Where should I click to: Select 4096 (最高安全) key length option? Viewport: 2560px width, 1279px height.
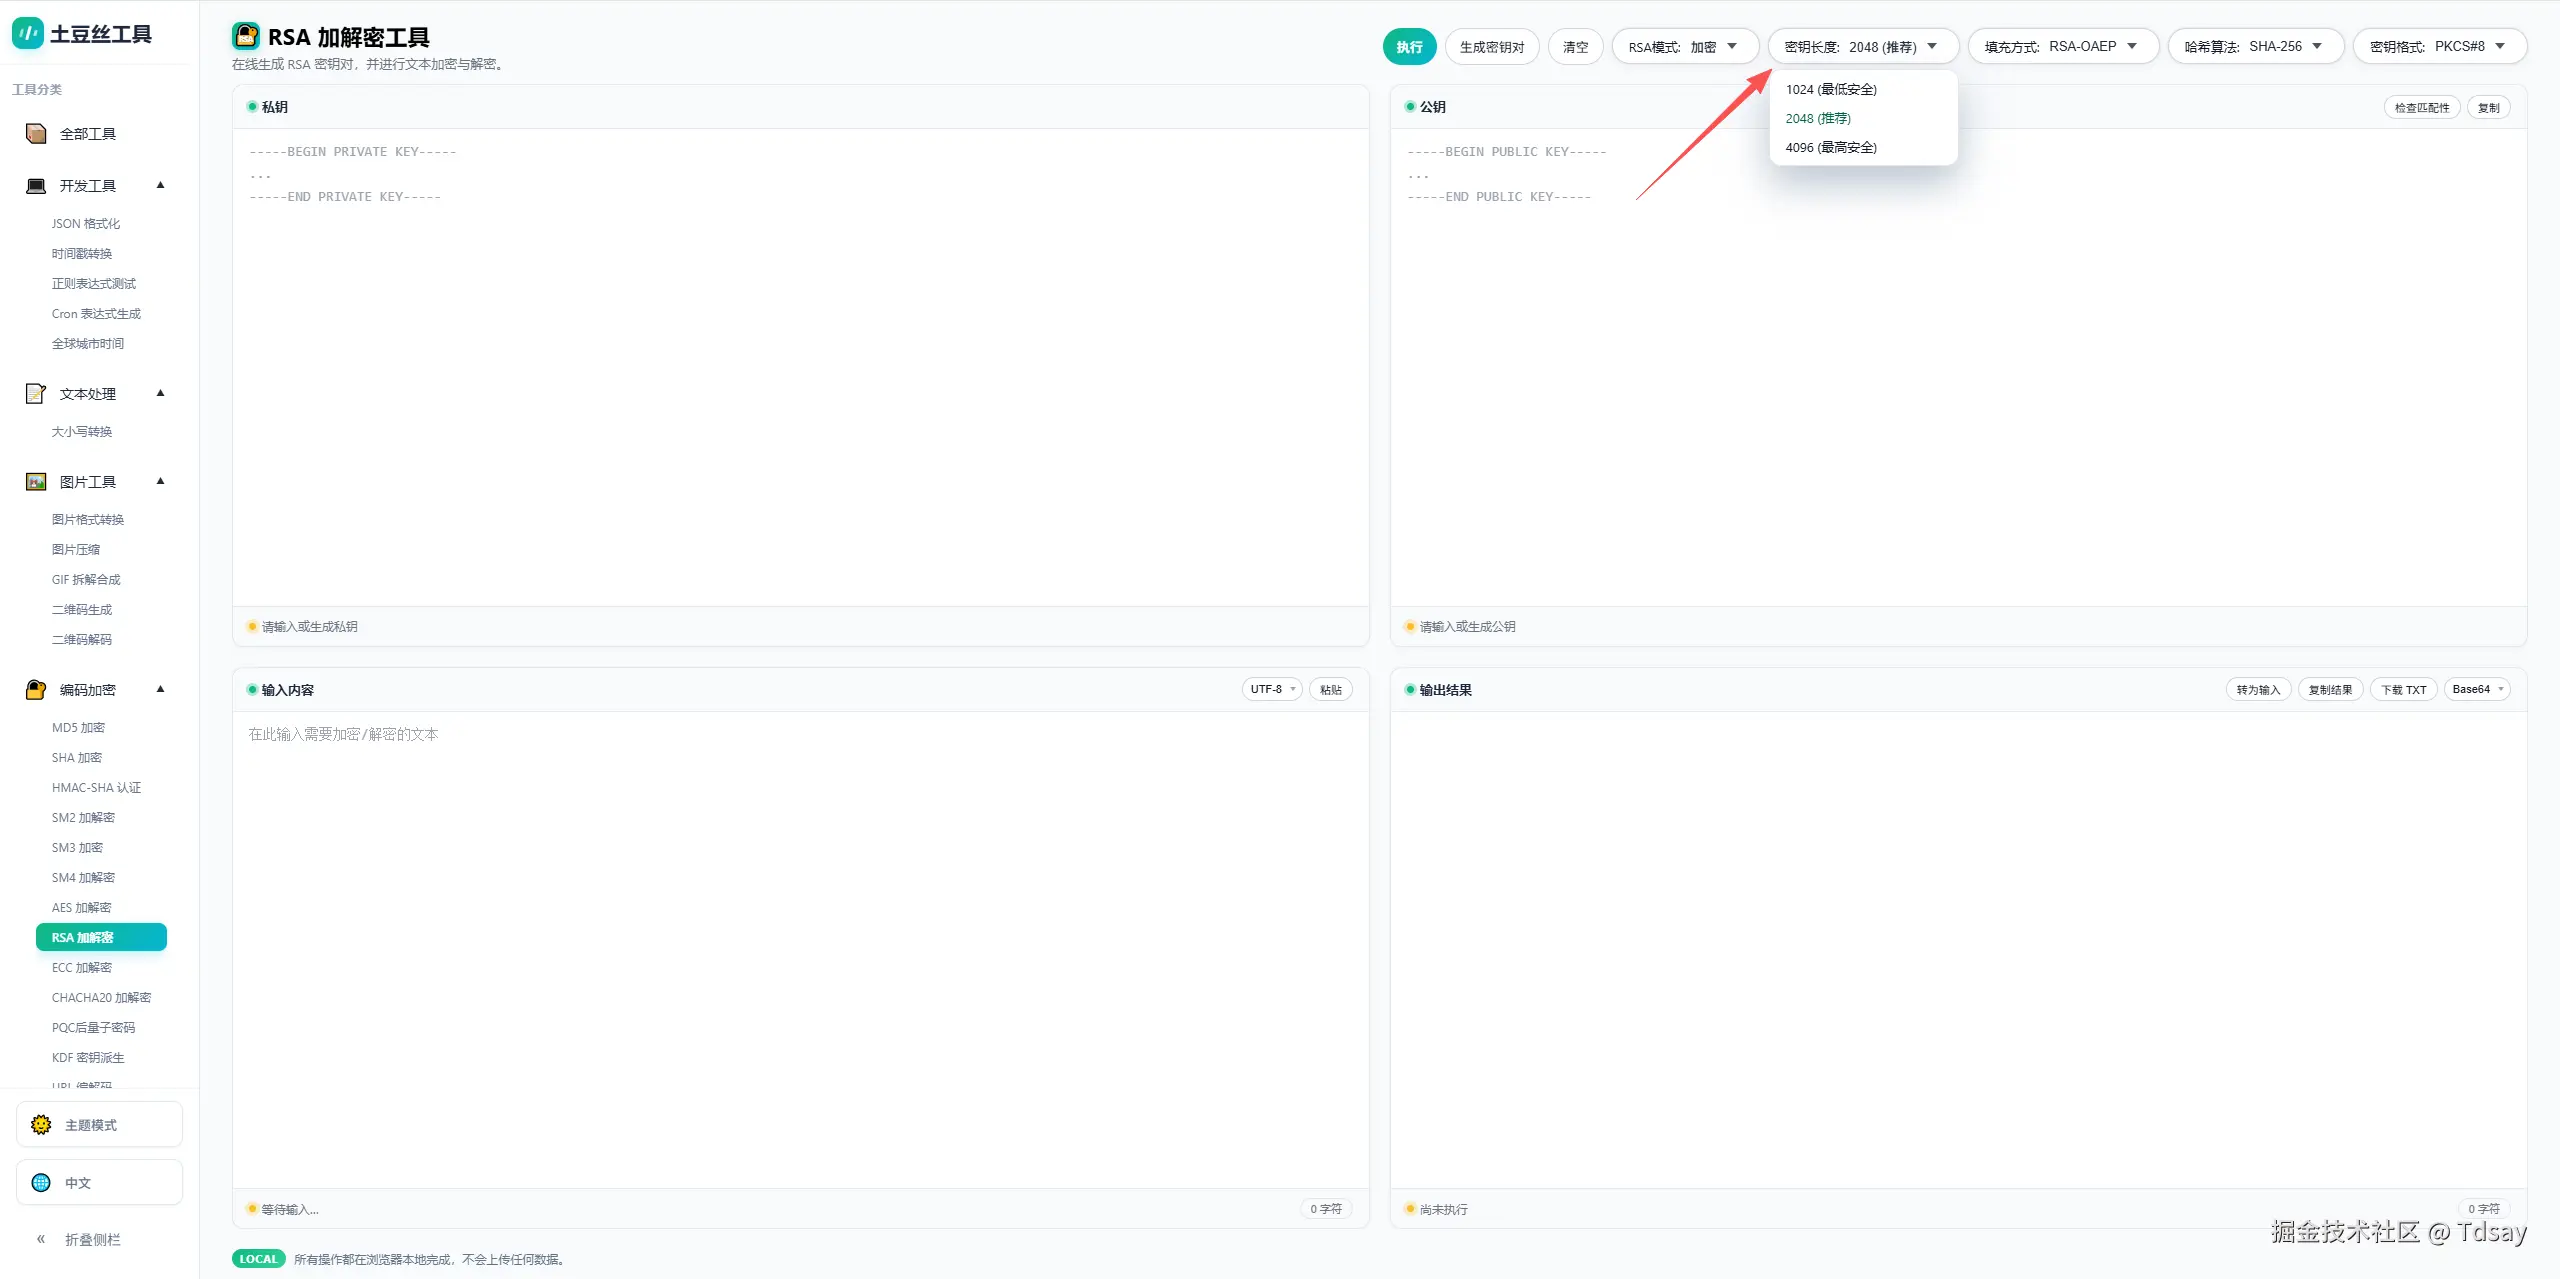(1830, 147)
